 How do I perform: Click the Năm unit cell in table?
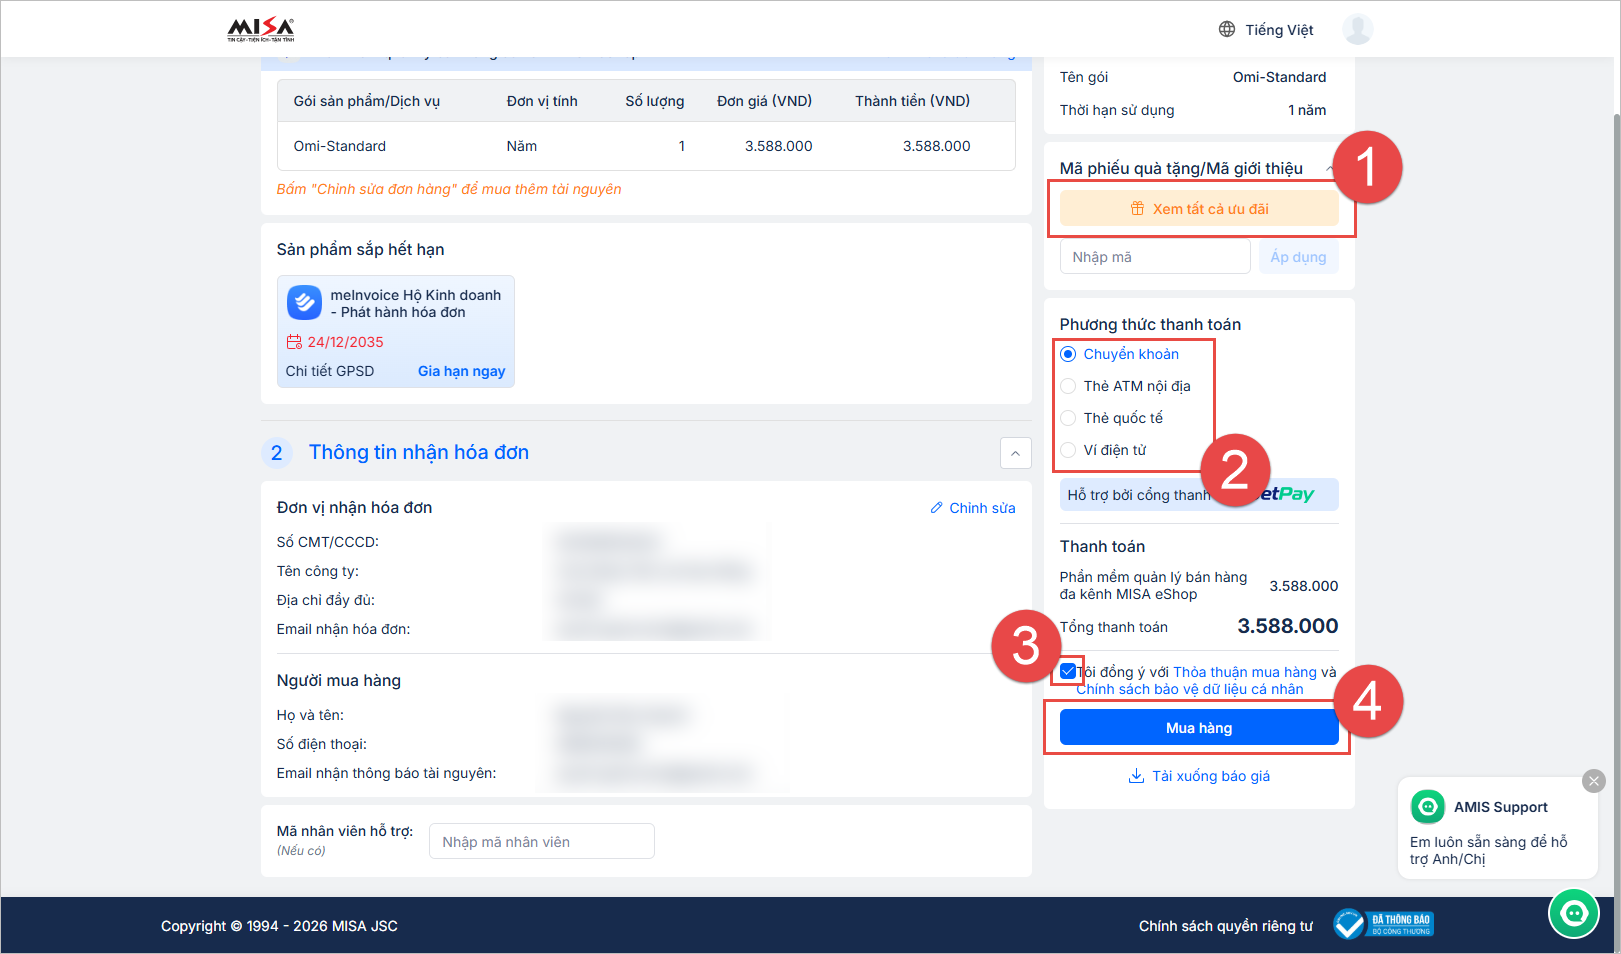coord(522,146)
